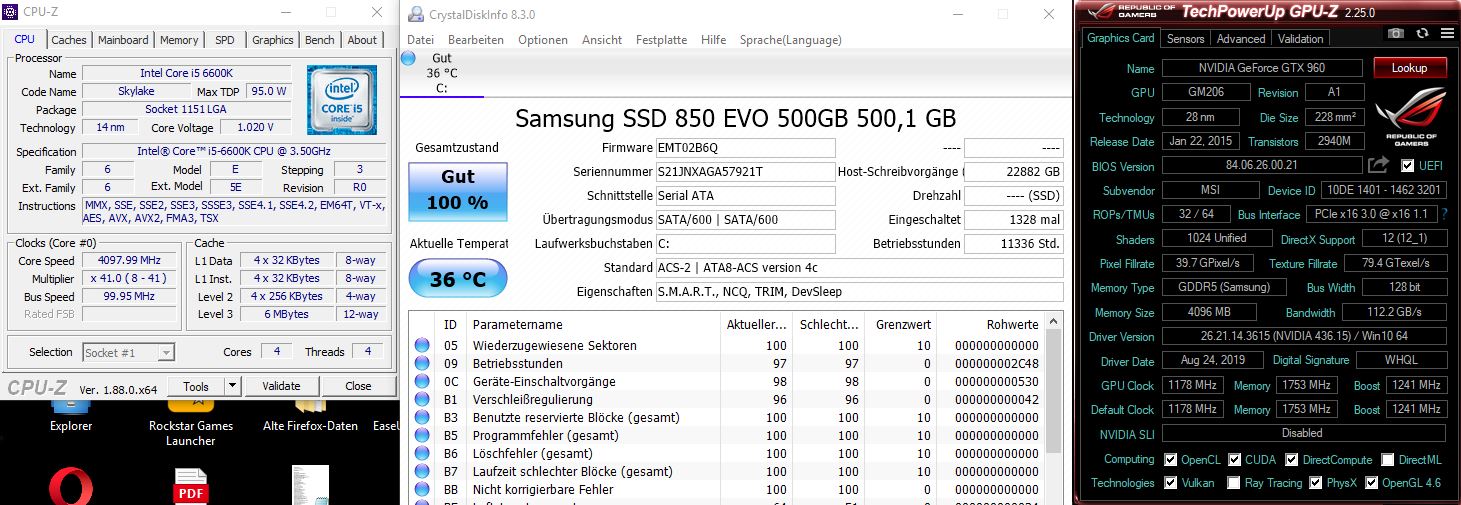1461x505 pixels.
Task: Click the Close button in CPU-Z
Action: pyautogui.click(x=358, y=385)
